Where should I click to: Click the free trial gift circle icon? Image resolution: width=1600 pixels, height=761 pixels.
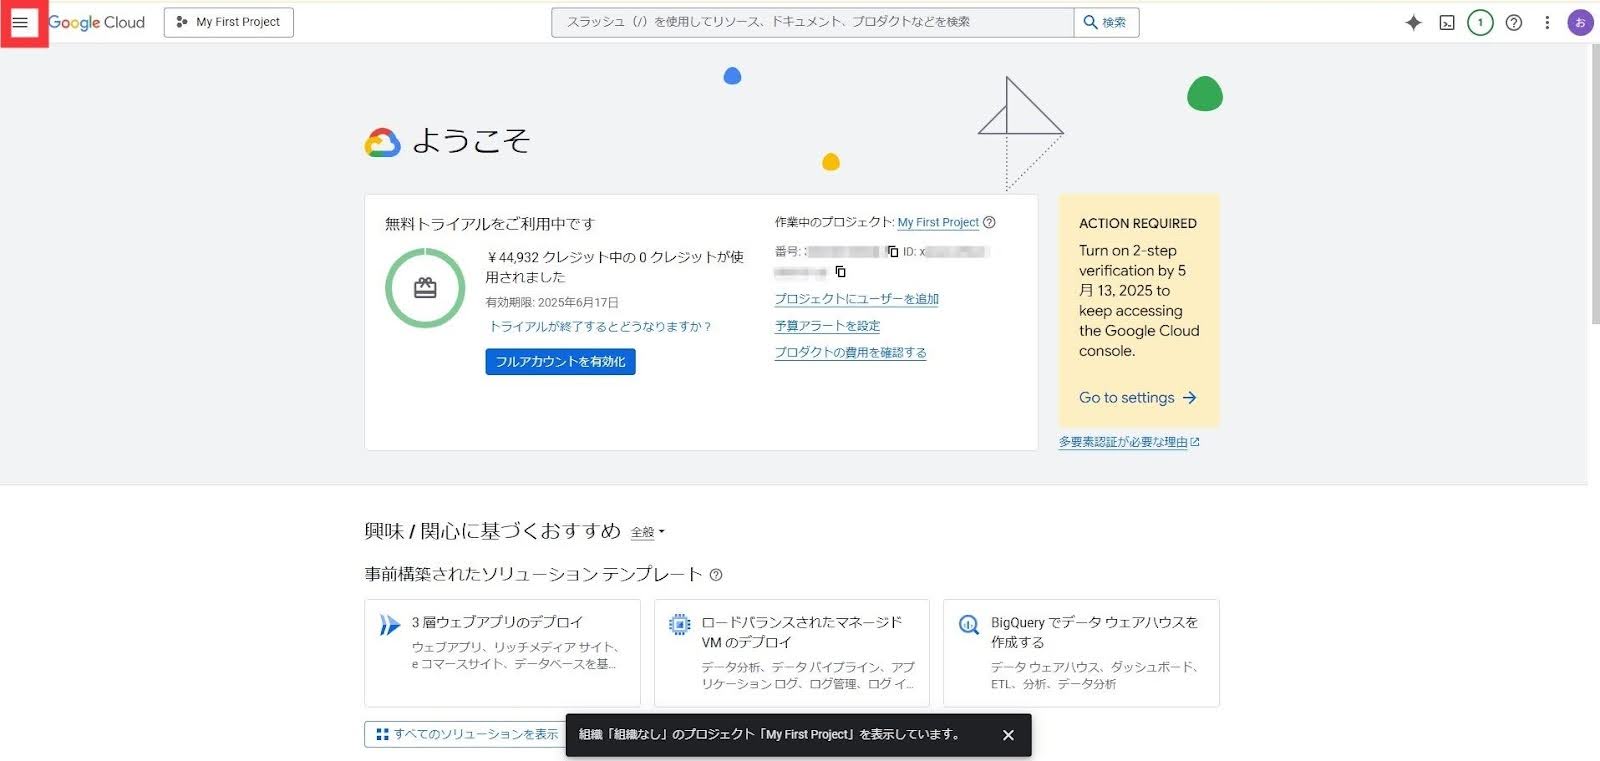[425, 288]
